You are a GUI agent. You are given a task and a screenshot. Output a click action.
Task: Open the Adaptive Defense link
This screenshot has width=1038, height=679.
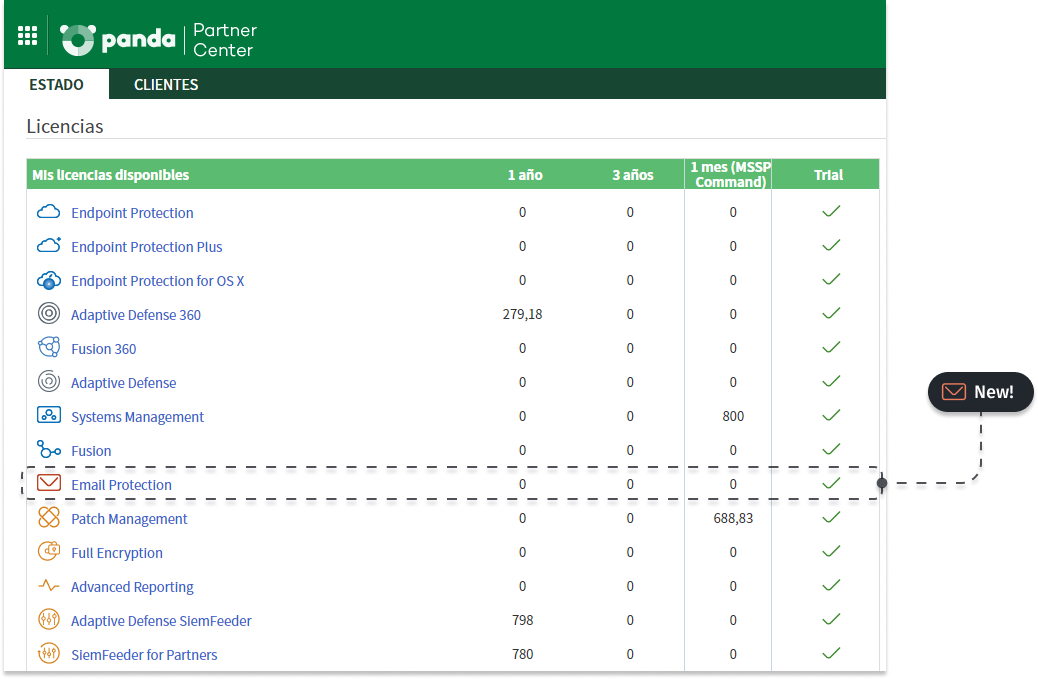click(x=124, y=383)
